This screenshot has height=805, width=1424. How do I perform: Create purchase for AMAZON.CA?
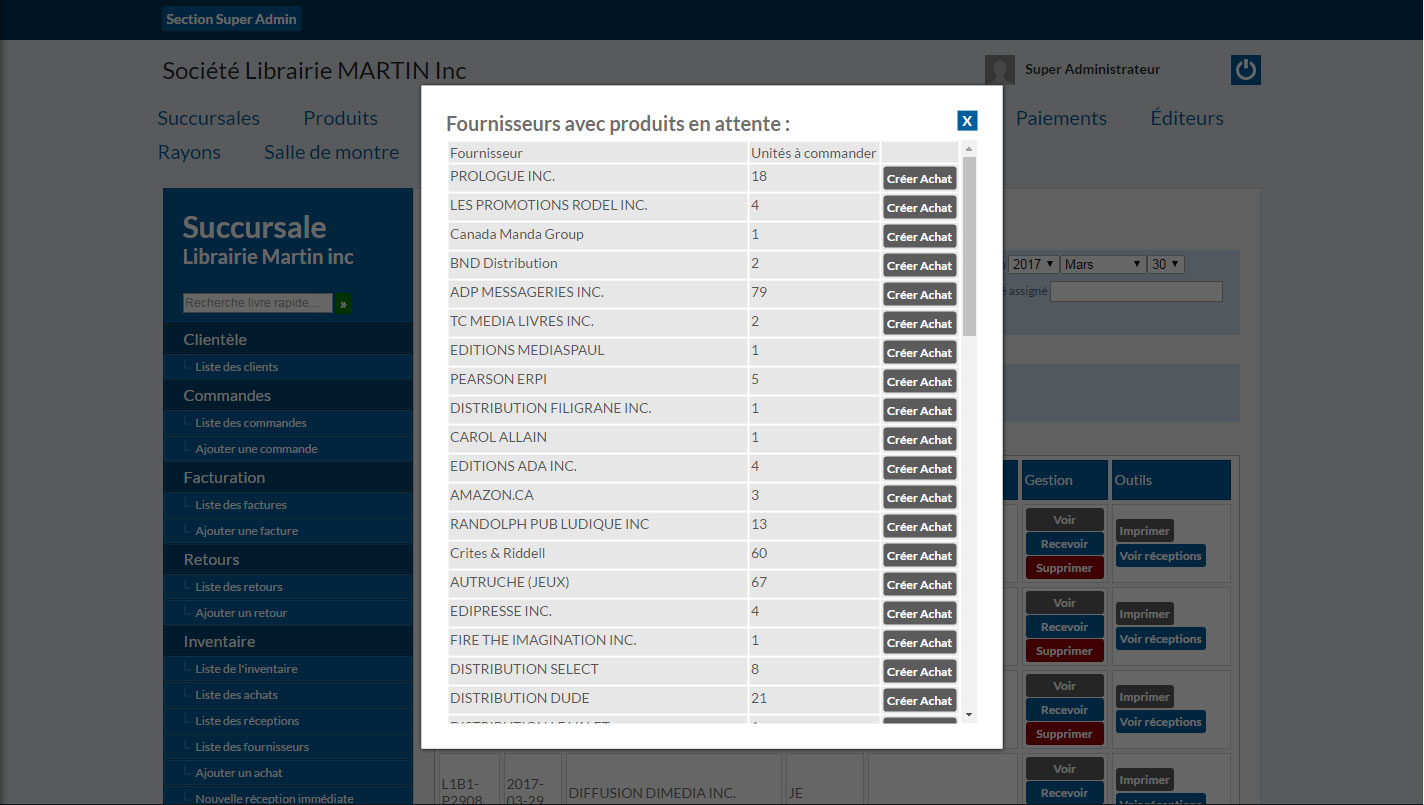pyautogui.click(x=919, y=498)
